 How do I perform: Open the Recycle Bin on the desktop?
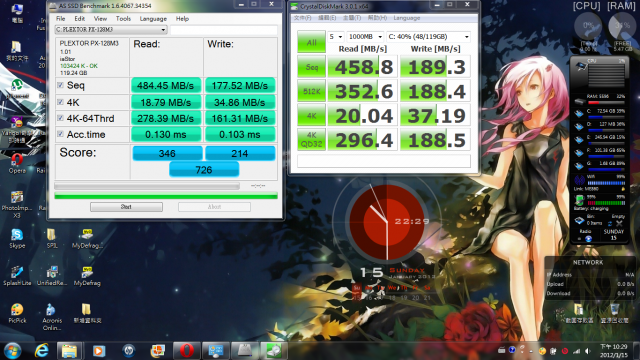click(x=614, y=313)
